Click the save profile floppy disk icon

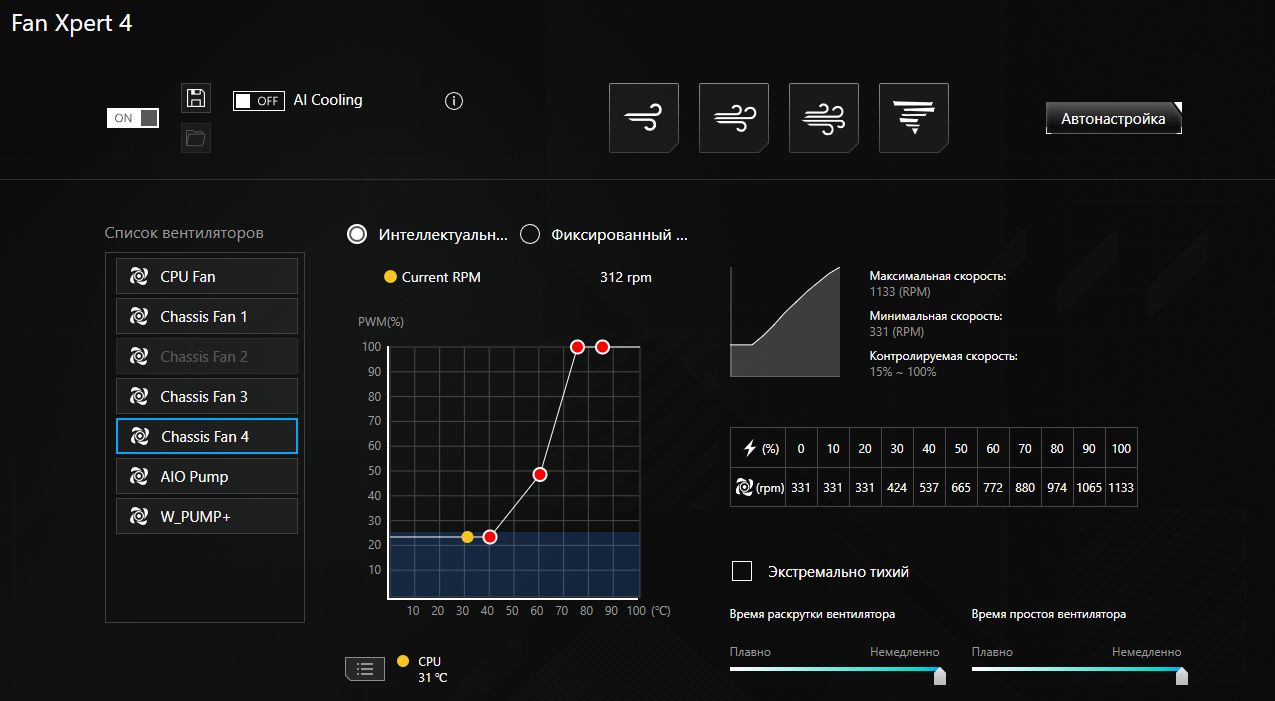pos(196,98)
